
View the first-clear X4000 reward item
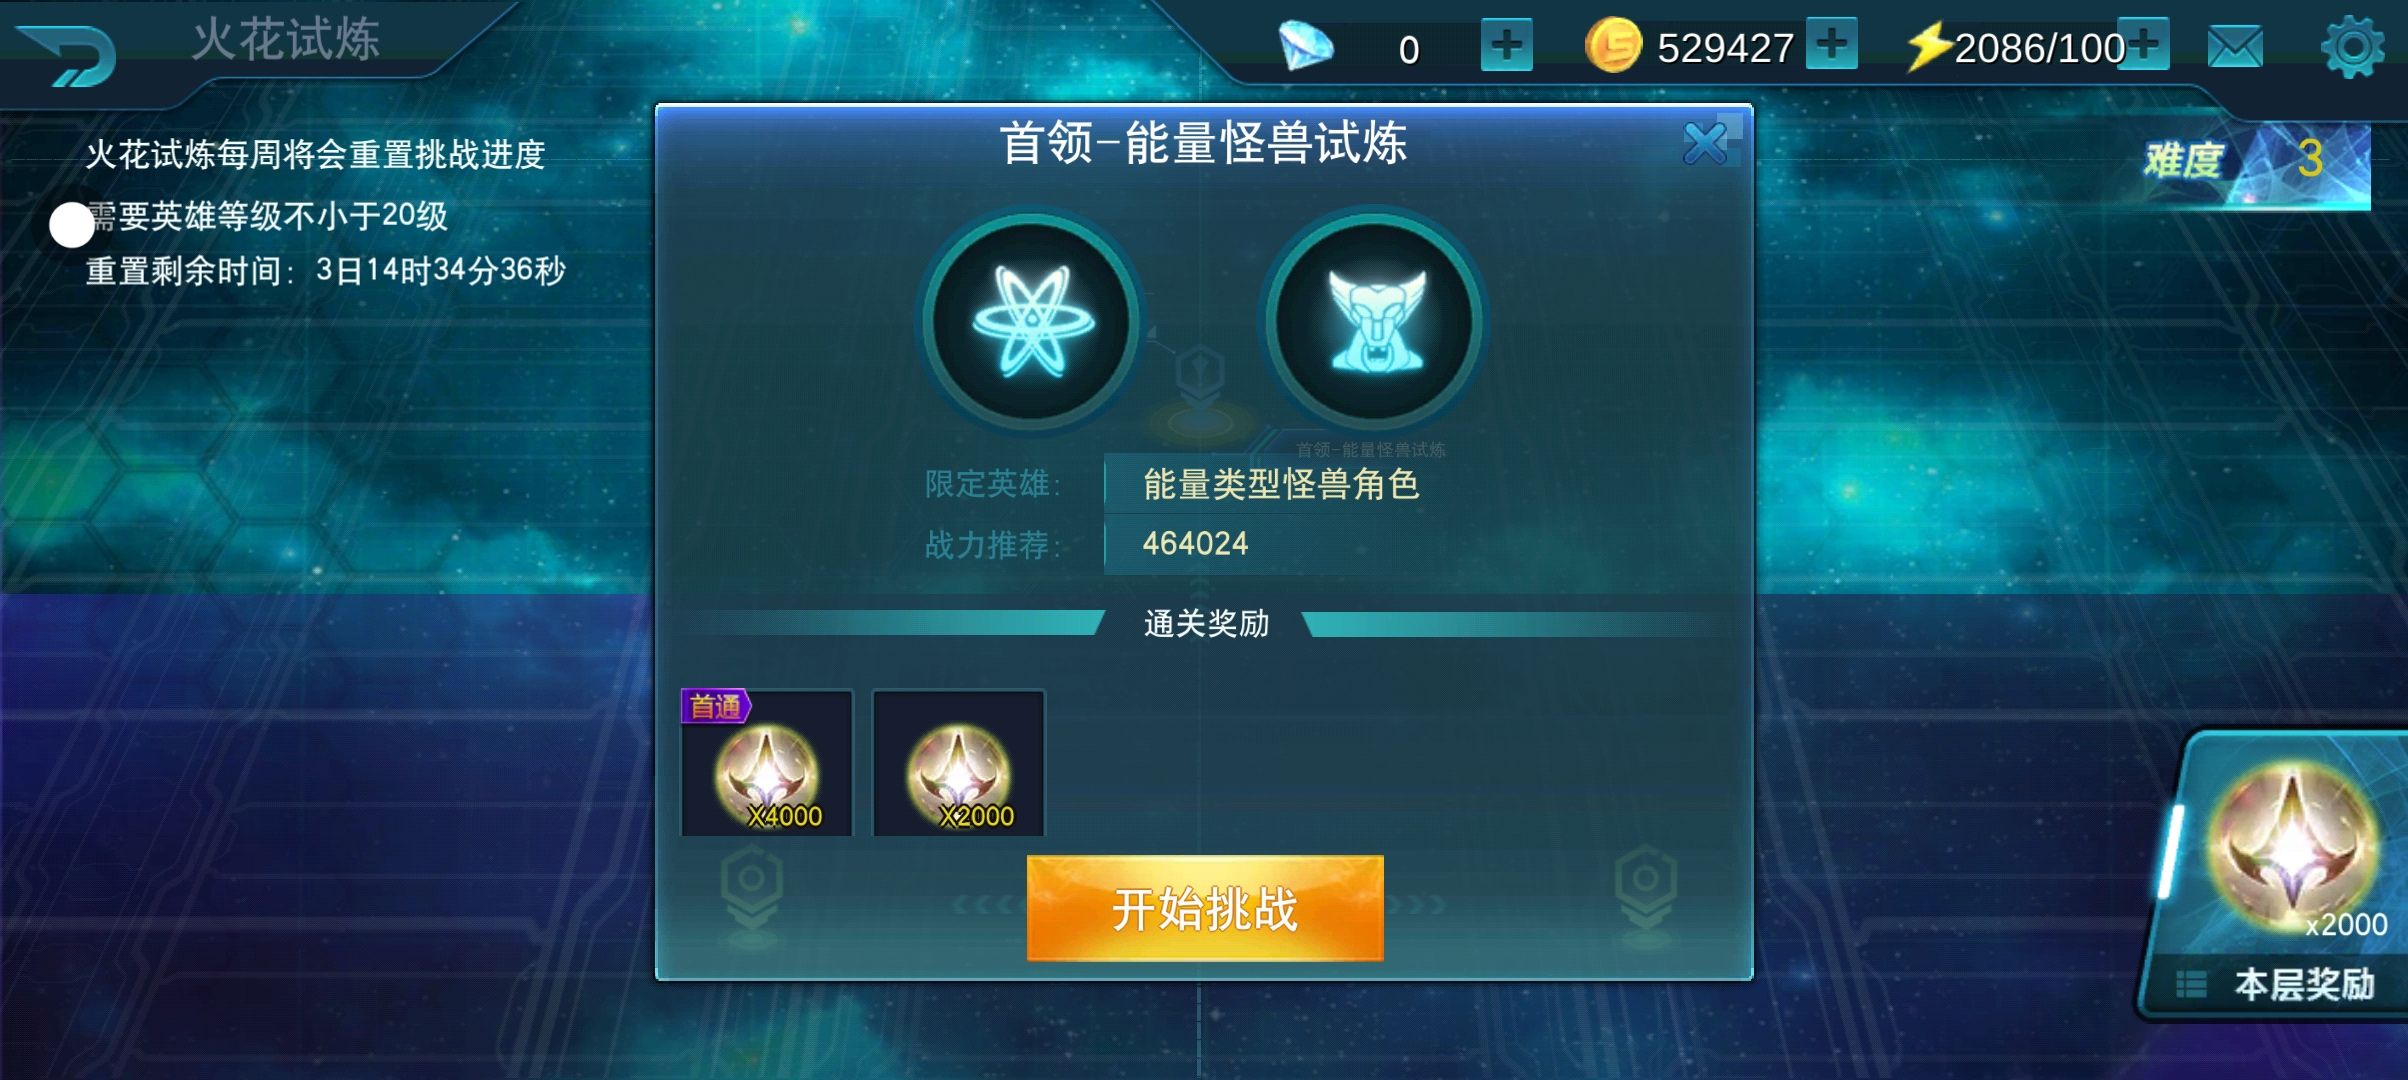[x=767, y=763]
